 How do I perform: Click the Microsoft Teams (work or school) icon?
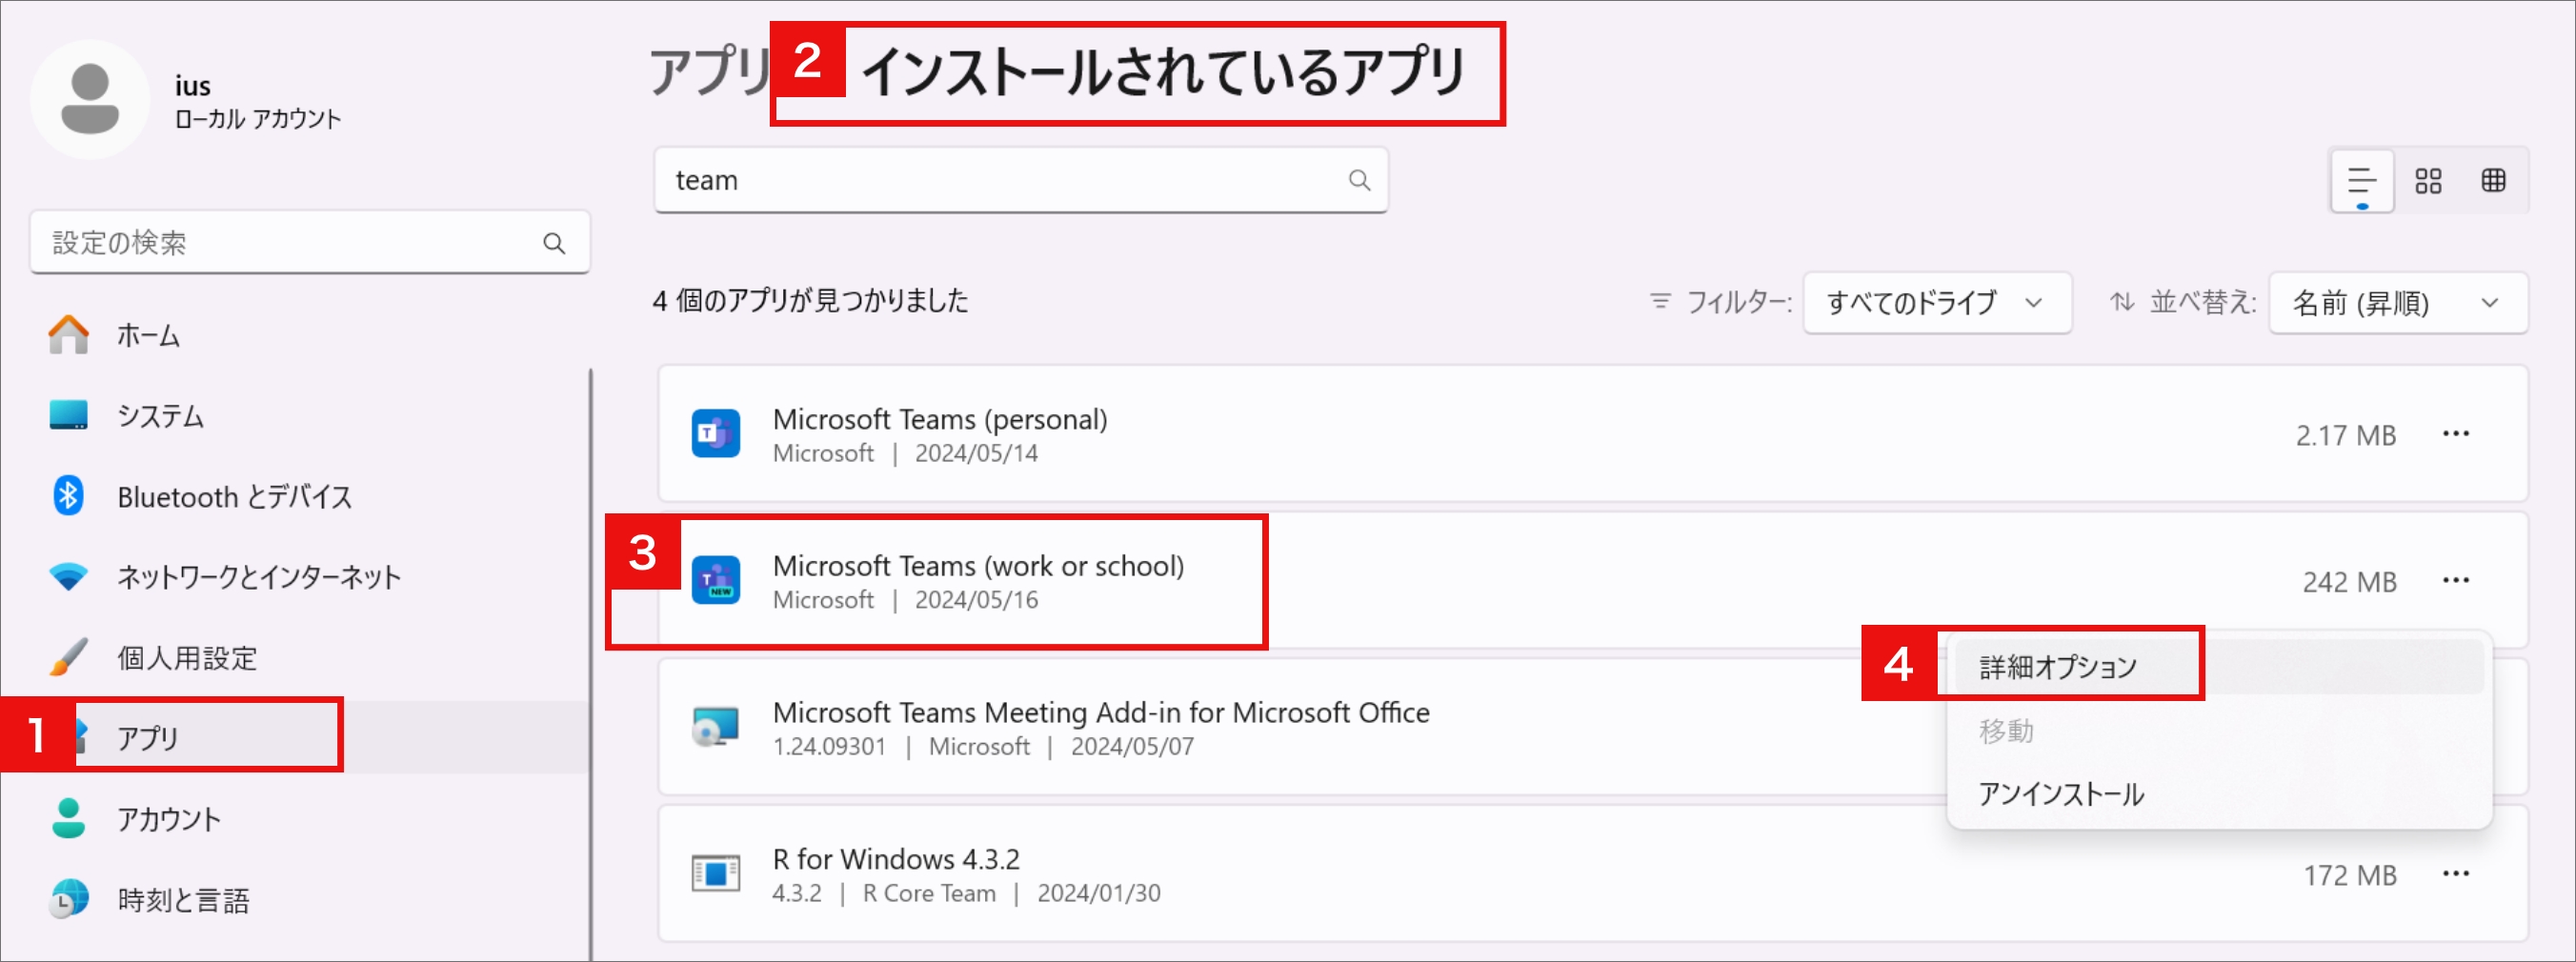pyautogui.click(x=716, y=580)
